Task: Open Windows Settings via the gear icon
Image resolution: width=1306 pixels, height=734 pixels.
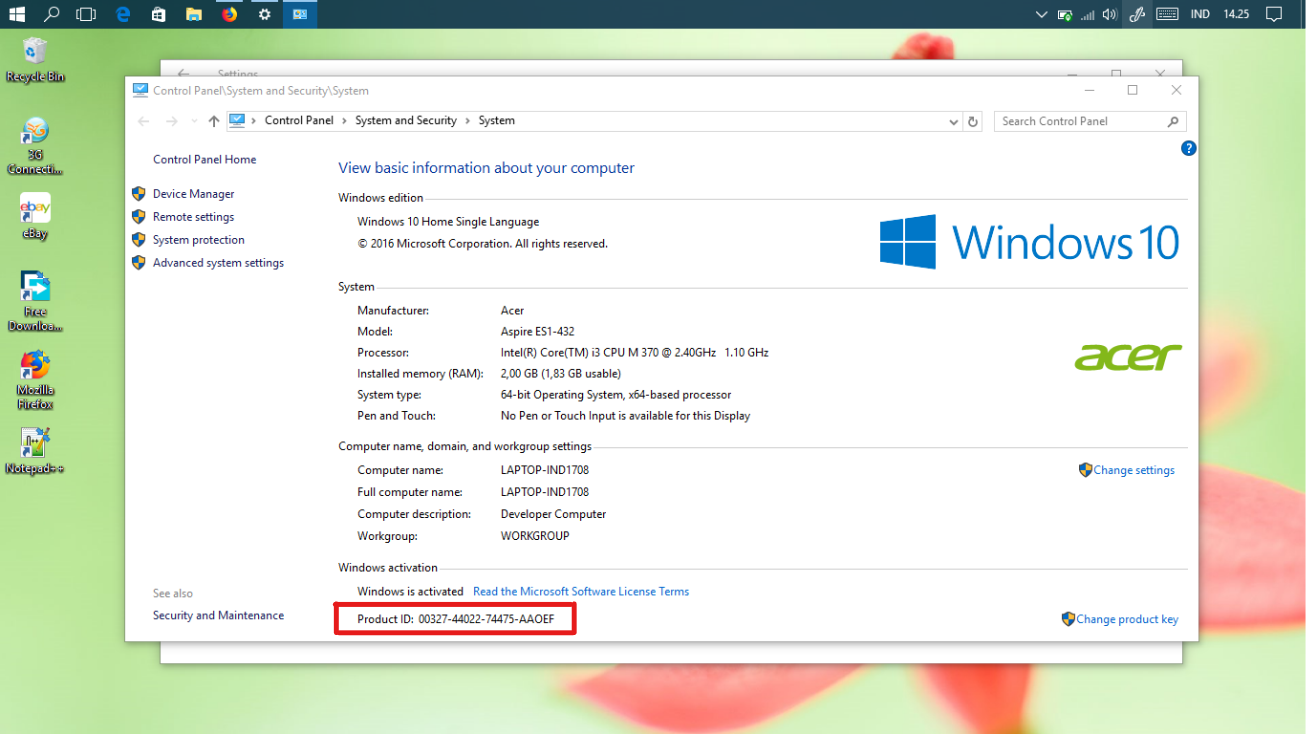Action: tap(264, 14)
